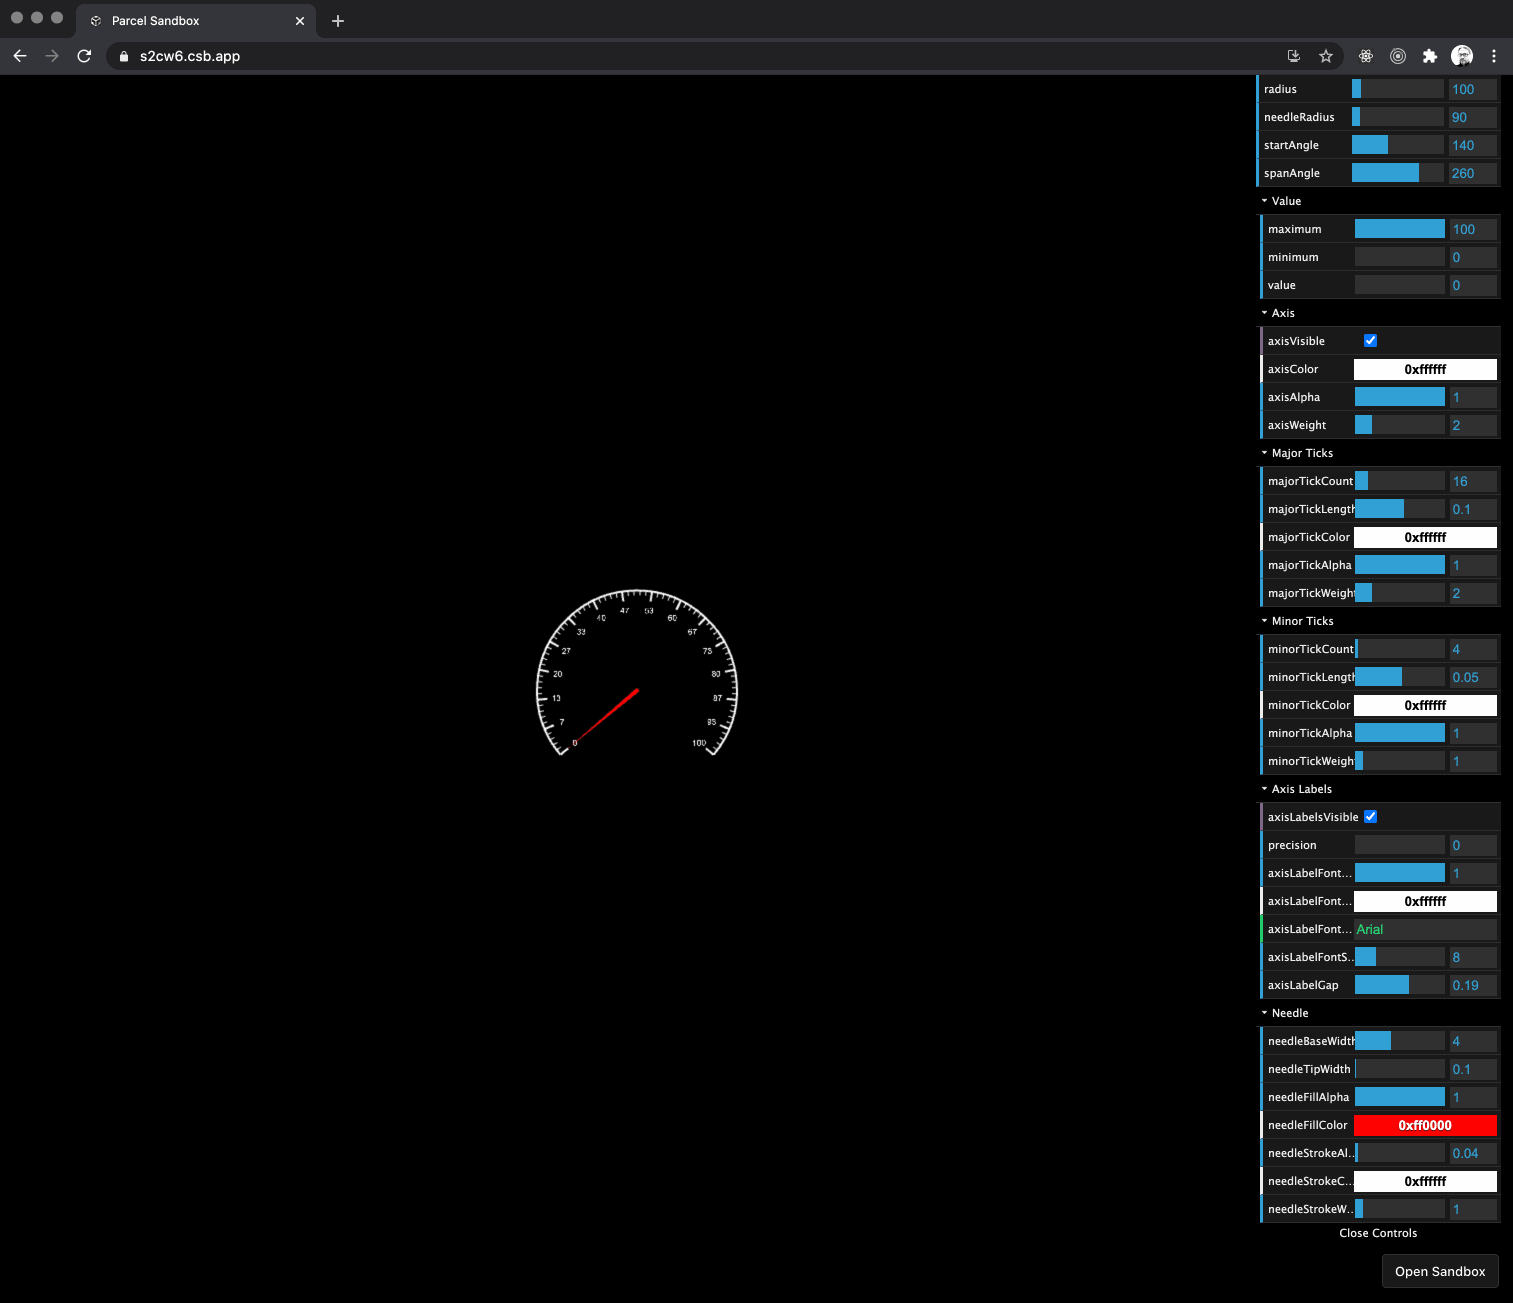
Task: Click the red needleFillColor swatch
Action: point(1424,1125)
